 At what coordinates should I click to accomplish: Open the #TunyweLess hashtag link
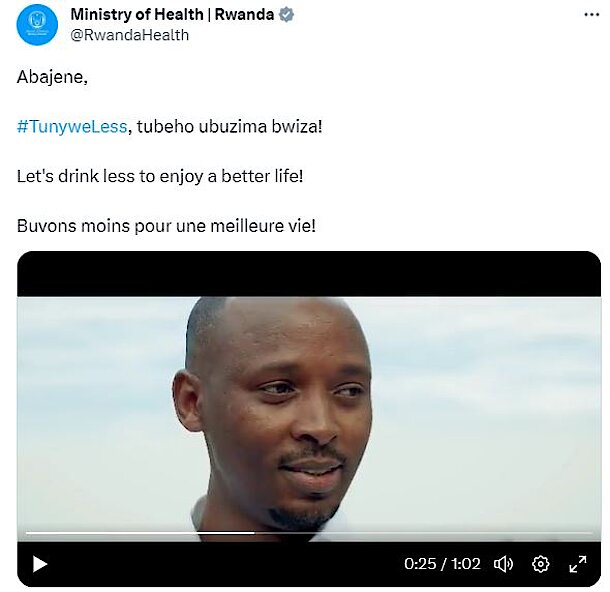pyautogui.click(x=72, y=127)
